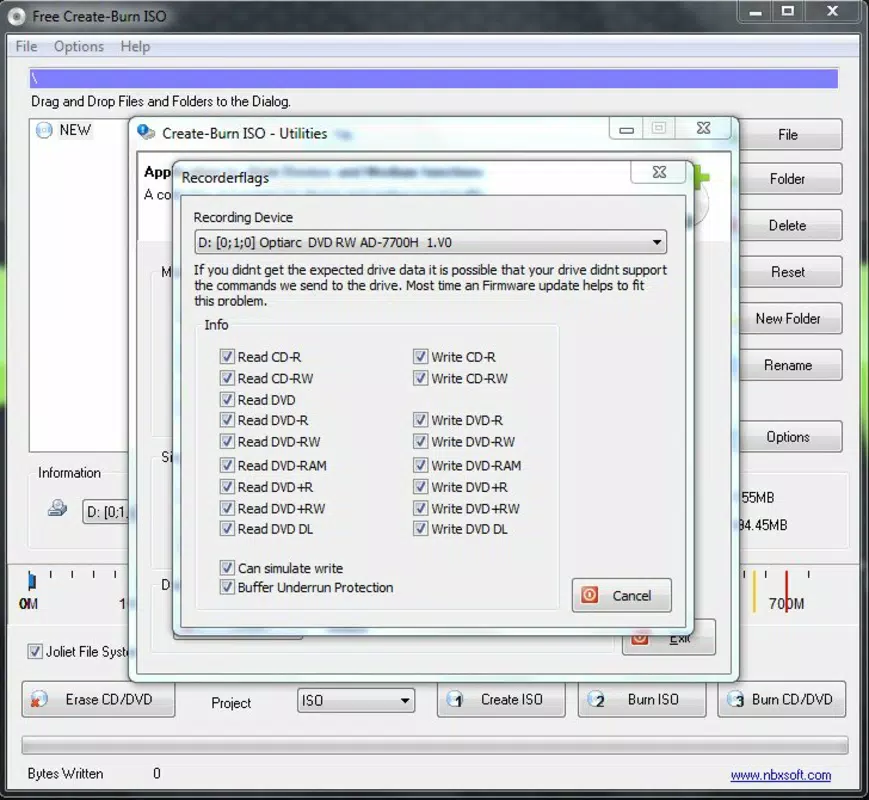Click the printer icon in the Information panel
869x800 pixels.
click(57, 508)
